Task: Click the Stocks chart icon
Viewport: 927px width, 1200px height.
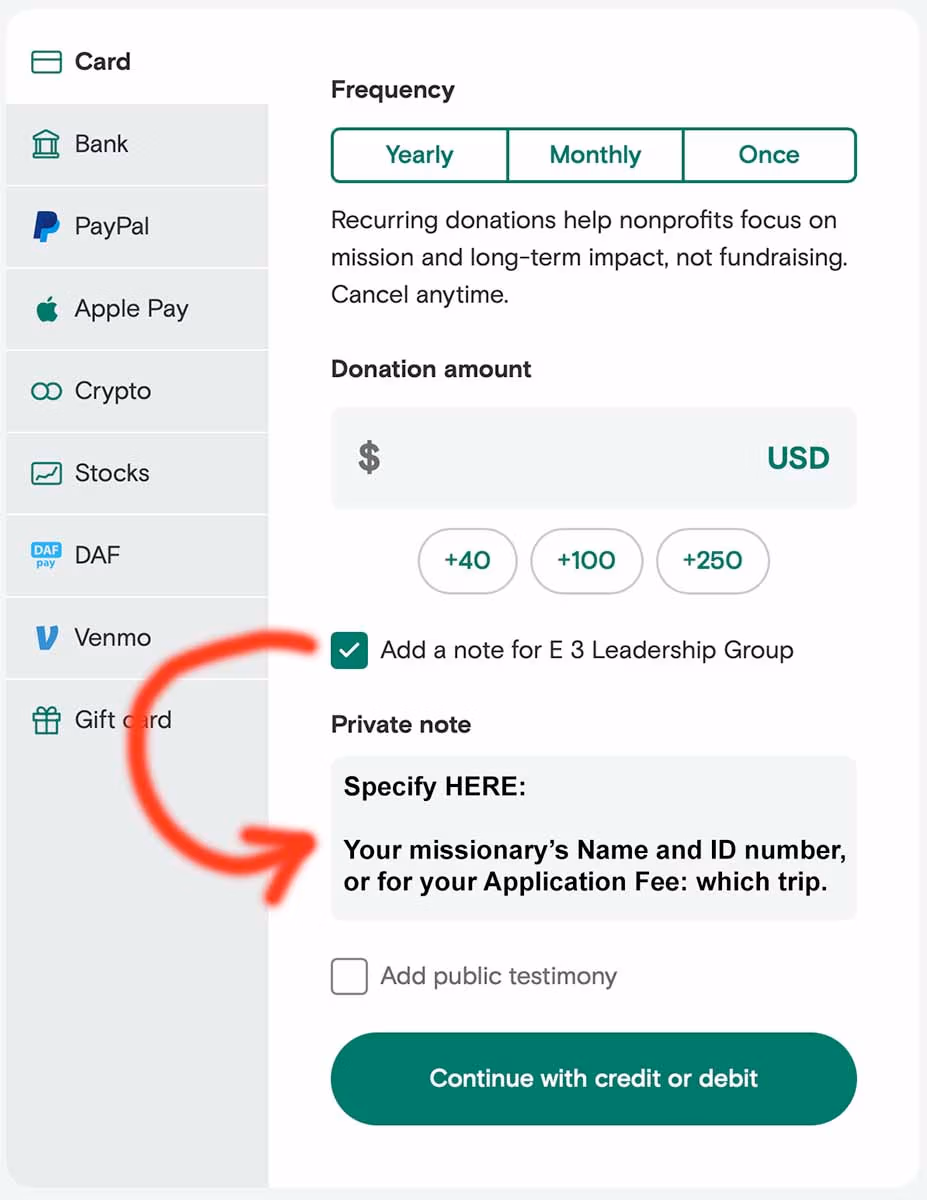Action: point(47,473)
